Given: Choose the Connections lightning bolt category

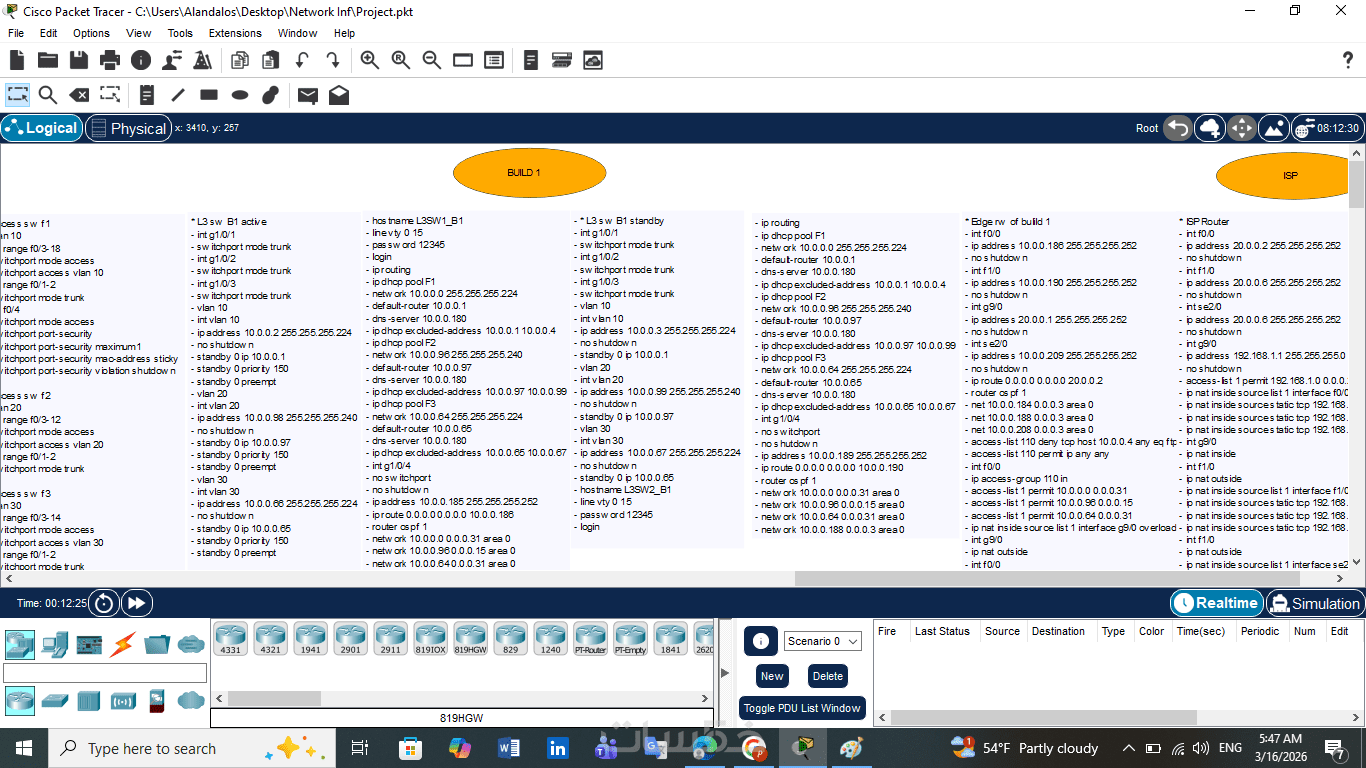Looking at the screenshot, I should pyautogui.click(x=123, y=644).
